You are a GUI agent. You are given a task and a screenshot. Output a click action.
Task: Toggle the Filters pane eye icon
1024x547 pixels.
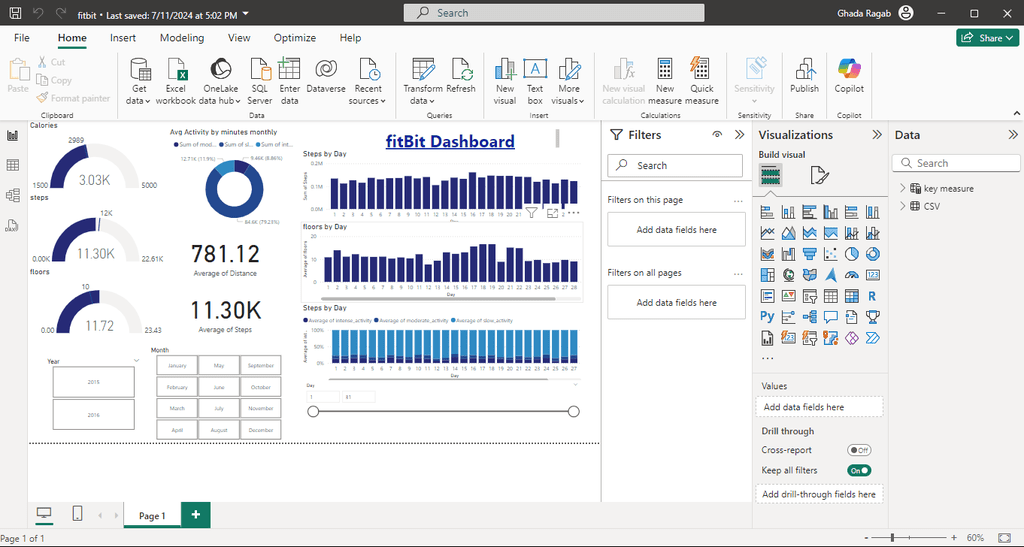click(717, 134)
